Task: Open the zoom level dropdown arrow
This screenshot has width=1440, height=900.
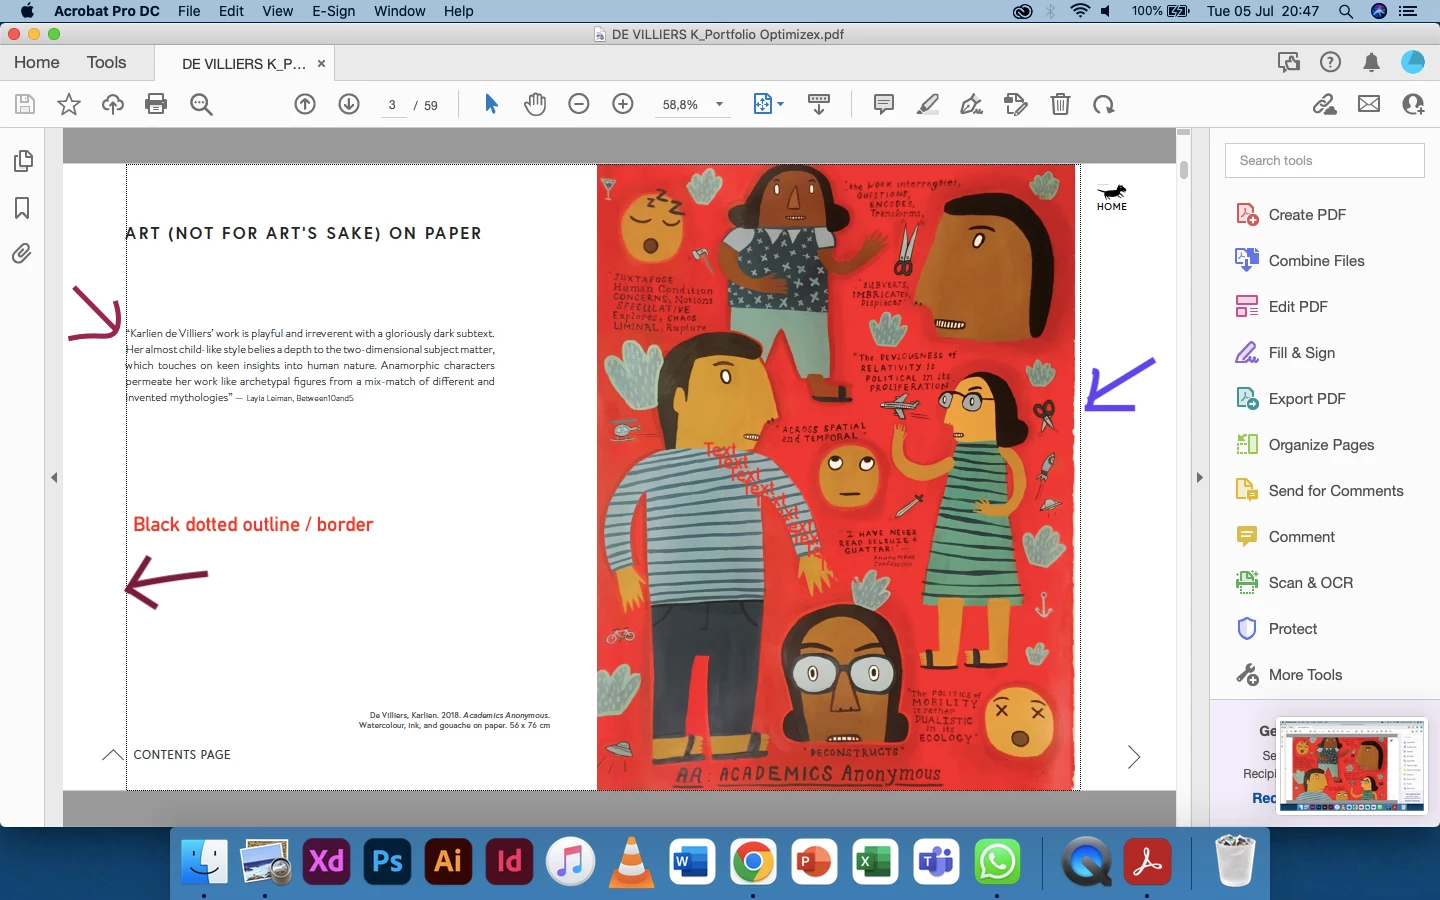Action: click(719, 104)
